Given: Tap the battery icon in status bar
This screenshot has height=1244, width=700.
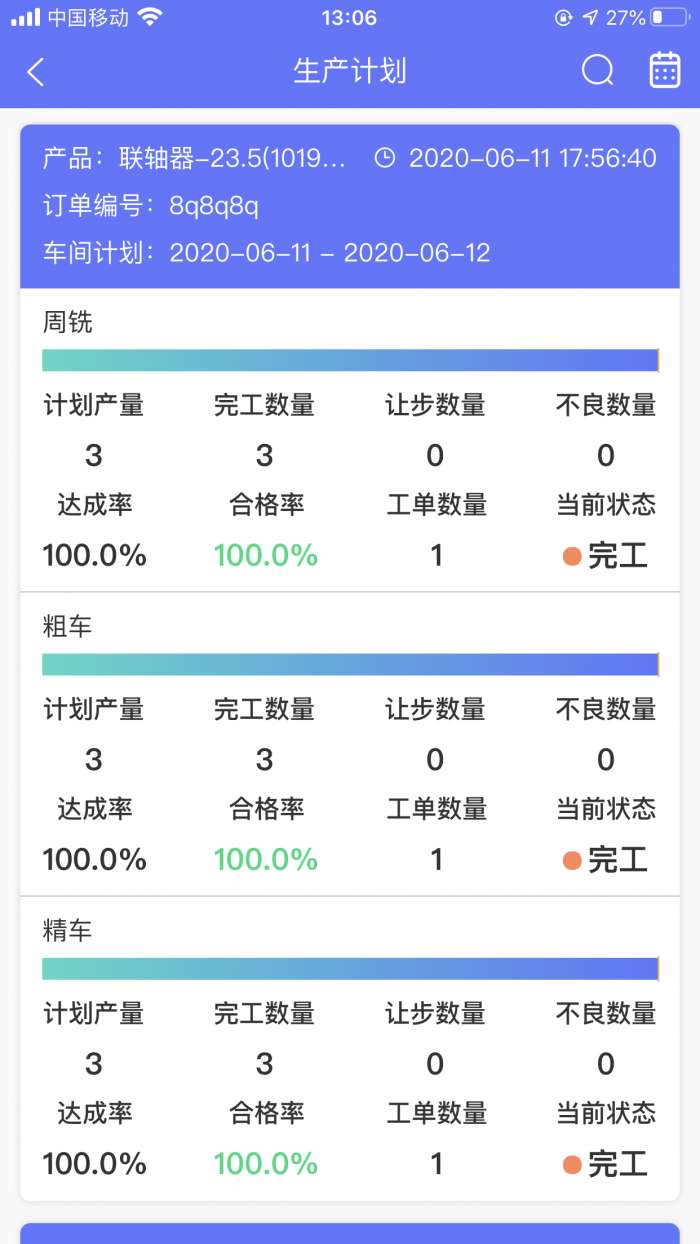Looking at the screenshot, I should click(x=669, y=17).
